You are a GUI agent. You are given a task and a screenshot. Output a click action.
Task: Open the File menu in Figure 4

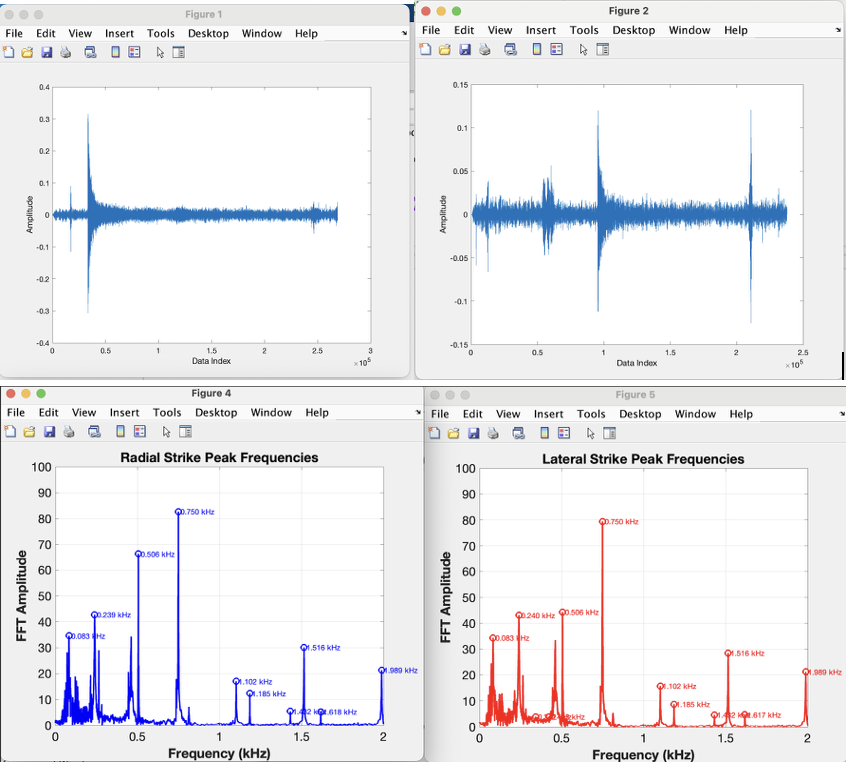coord(16,413)
